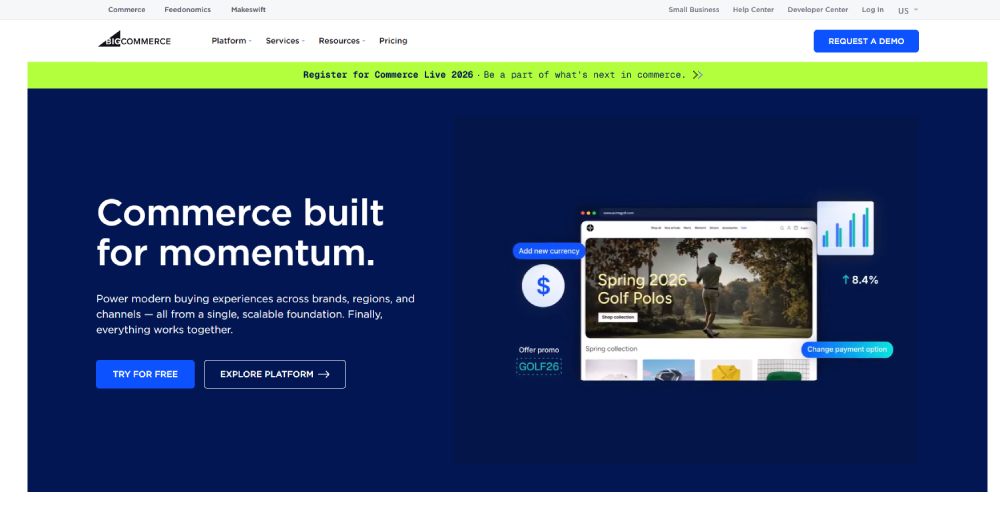Click the dollar sign currency icon
1000x512 pixels.
click(x=543, y=287)
